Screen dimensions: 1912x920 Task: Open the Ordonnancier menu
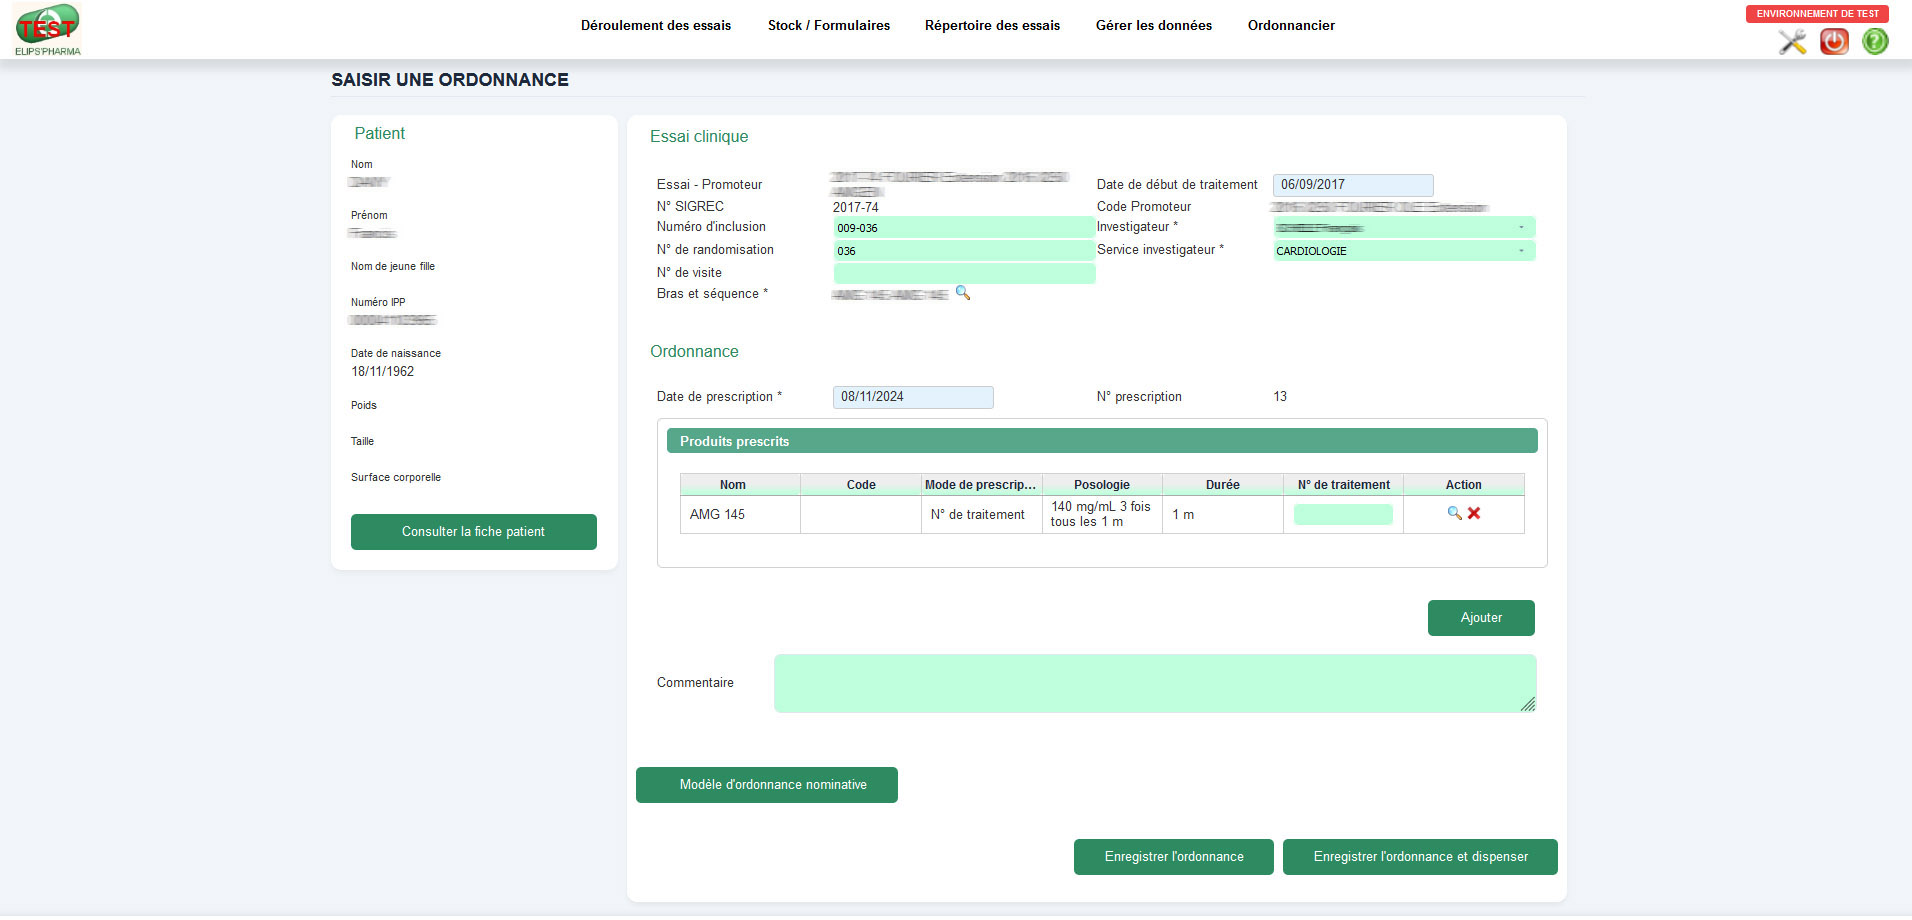click(1291, 25)
